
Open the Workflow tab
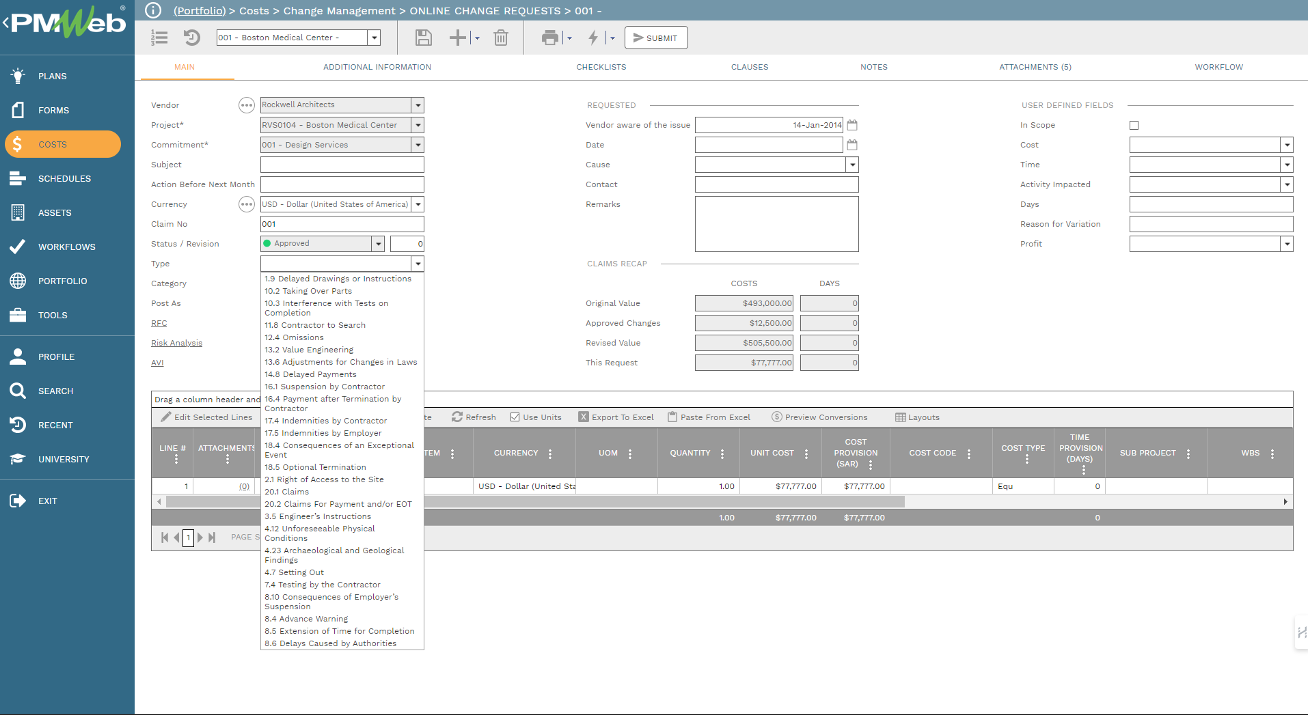tap(1219, 67)
